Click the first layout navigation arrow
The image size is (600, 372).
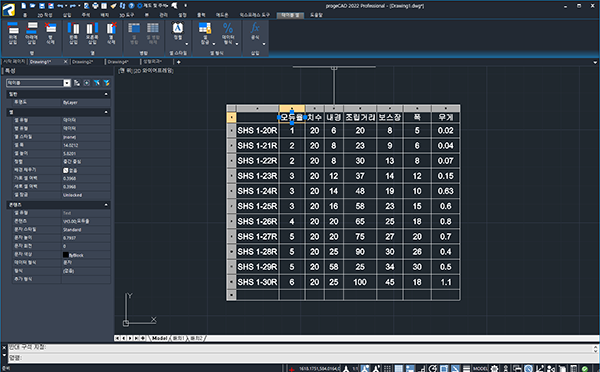(117, 338)
